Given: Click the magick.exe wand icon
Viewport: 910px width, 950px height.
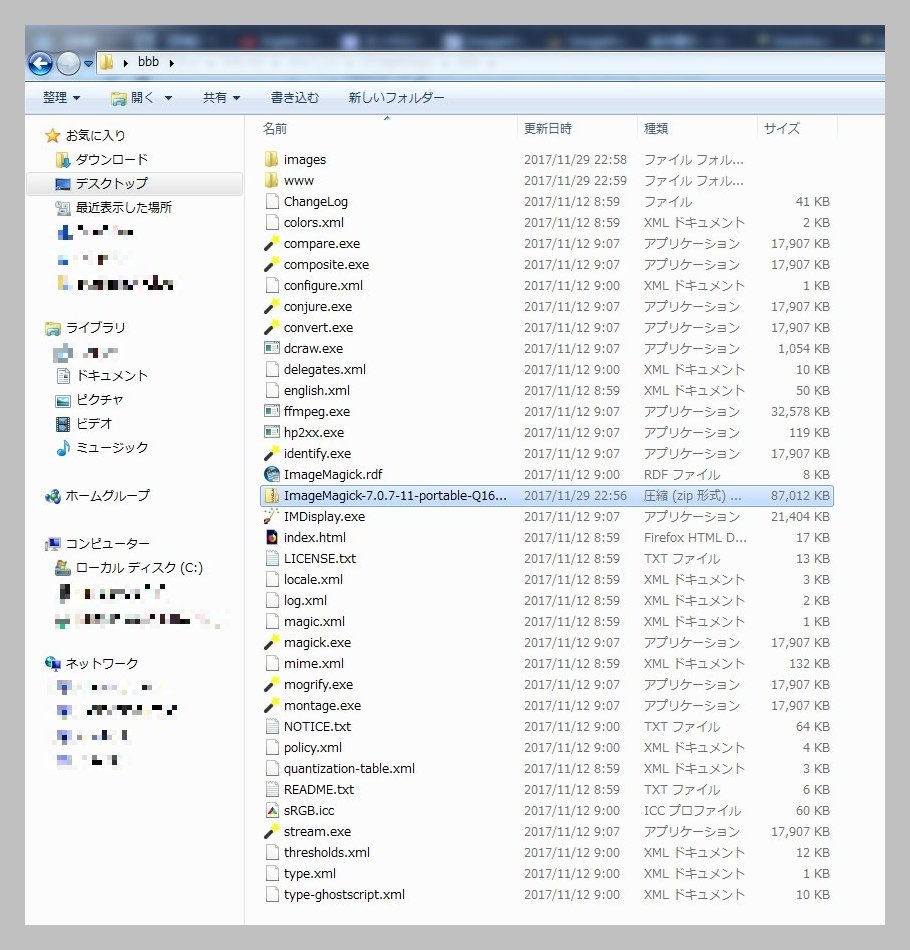Looking at the screenshot, I should click(271, 643).
